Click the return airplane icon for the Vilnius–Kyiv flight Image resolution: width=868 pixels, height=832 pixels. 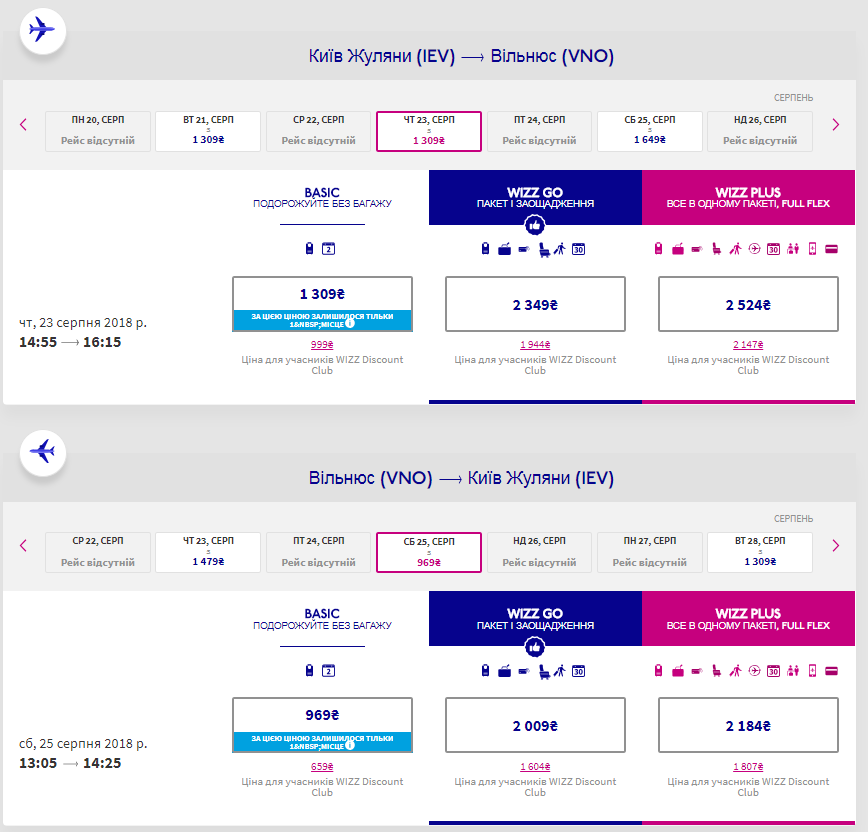[43, 452]
